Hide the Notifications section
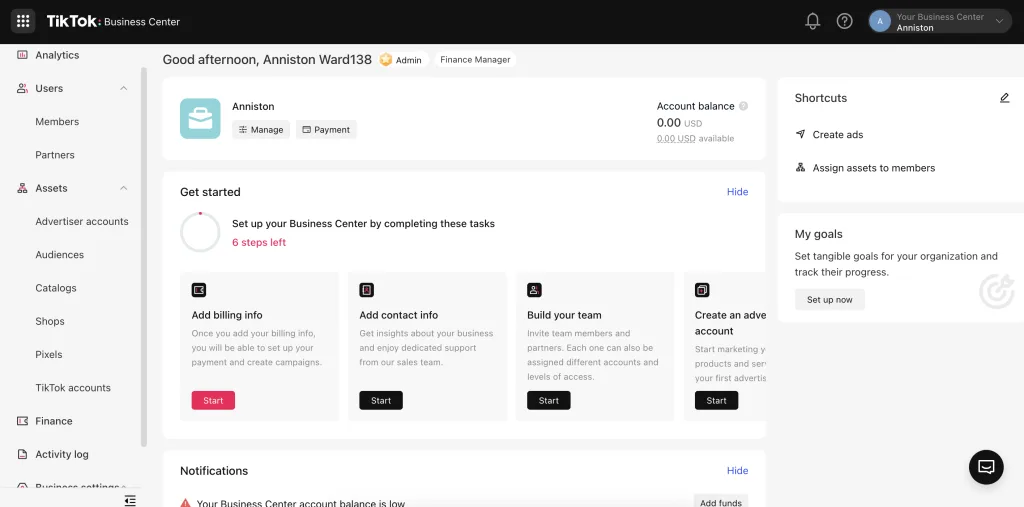1024x507 pixels. point(737,470)
